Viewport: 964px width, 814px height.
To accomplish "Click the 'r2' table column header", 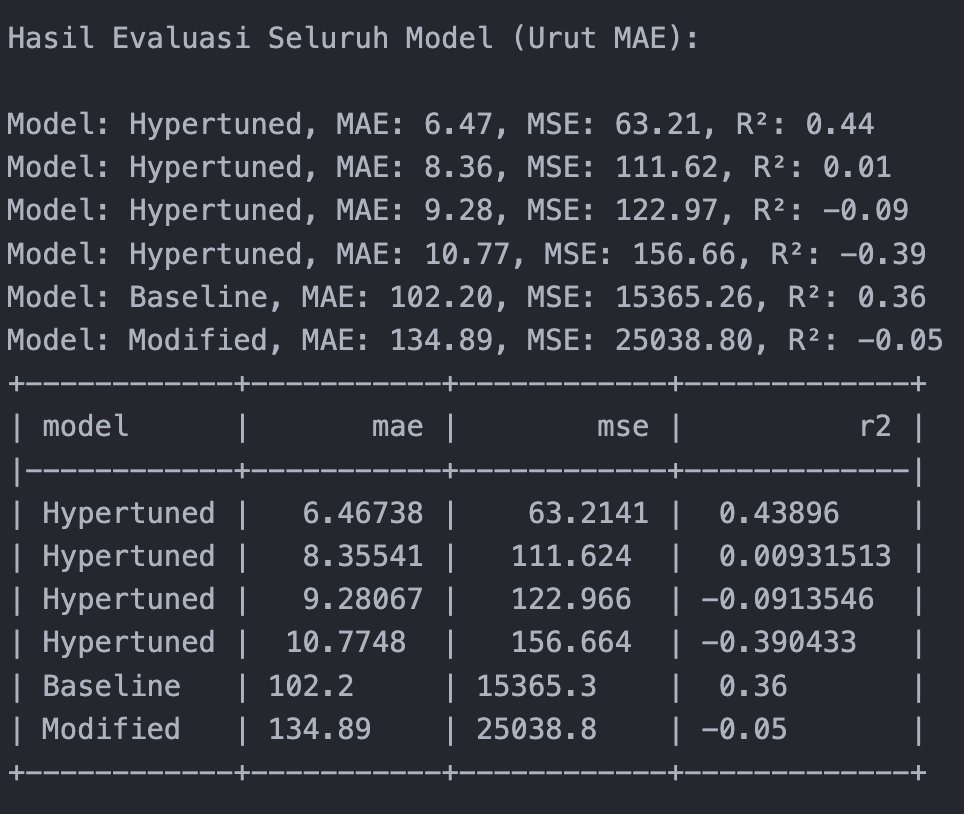I will point(874,427).
